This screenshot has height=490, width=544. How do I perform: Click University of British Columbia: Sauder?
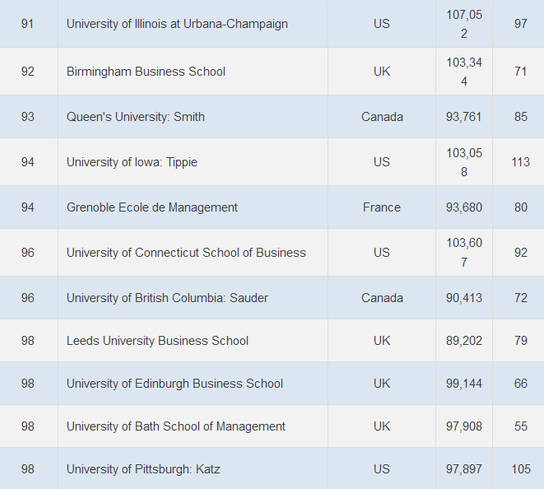tap(167, 298)
